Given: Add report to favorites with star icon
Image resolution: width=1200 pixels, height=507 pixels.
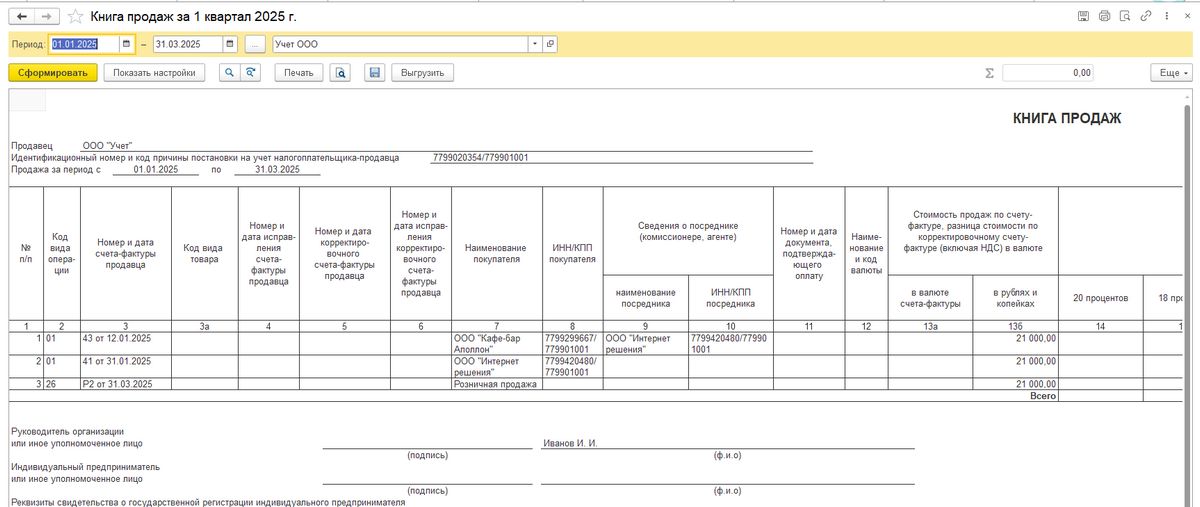Looking at the screenshot, I should (x=74, y=17).
